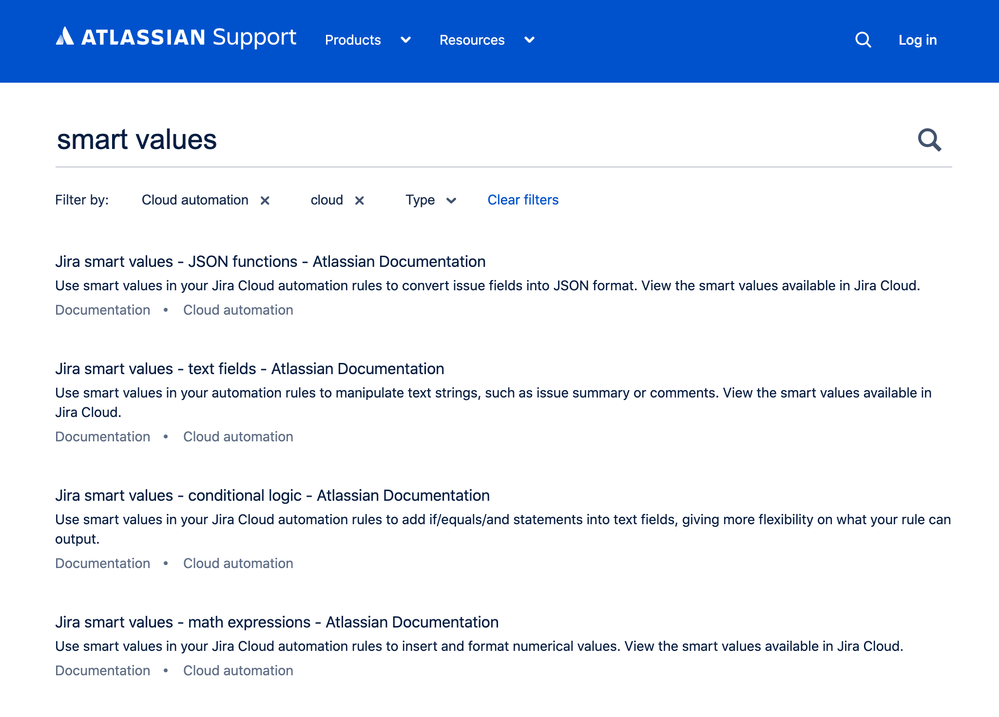This screenshot has width=999, height=717.
Task: Click Cloud automation tag under math expressions result
Action: tap(238, 670)
